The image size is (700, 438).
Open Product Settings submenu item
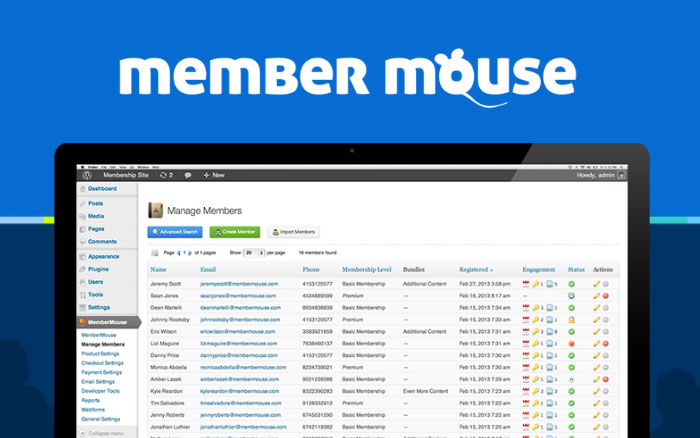[x=100, y=354]
